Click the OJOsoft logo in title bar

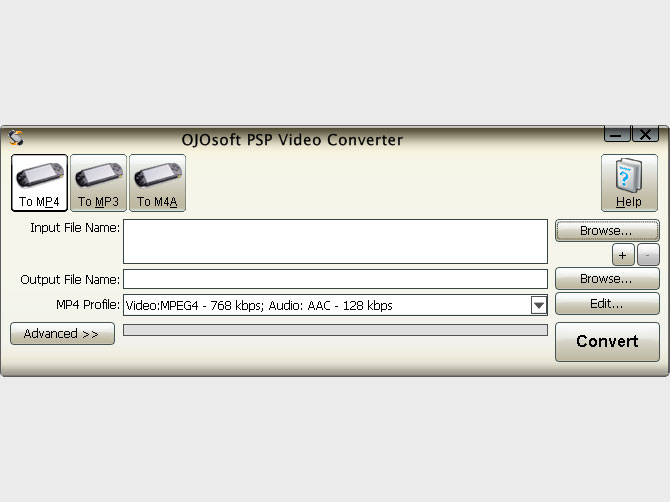pyautogui.click(x=16, y=138)
